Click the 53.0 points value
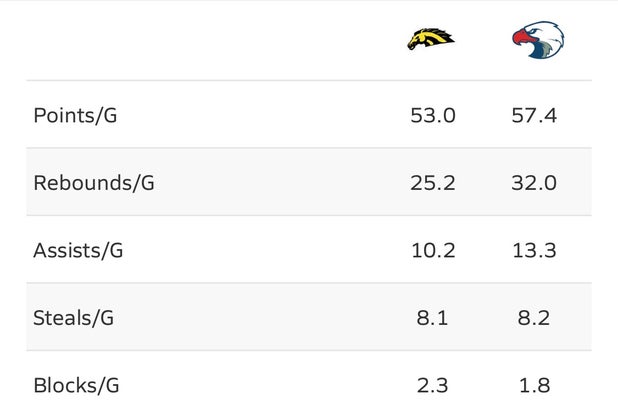The height and width of the screenshot is (416, 618). coord(433,116)
